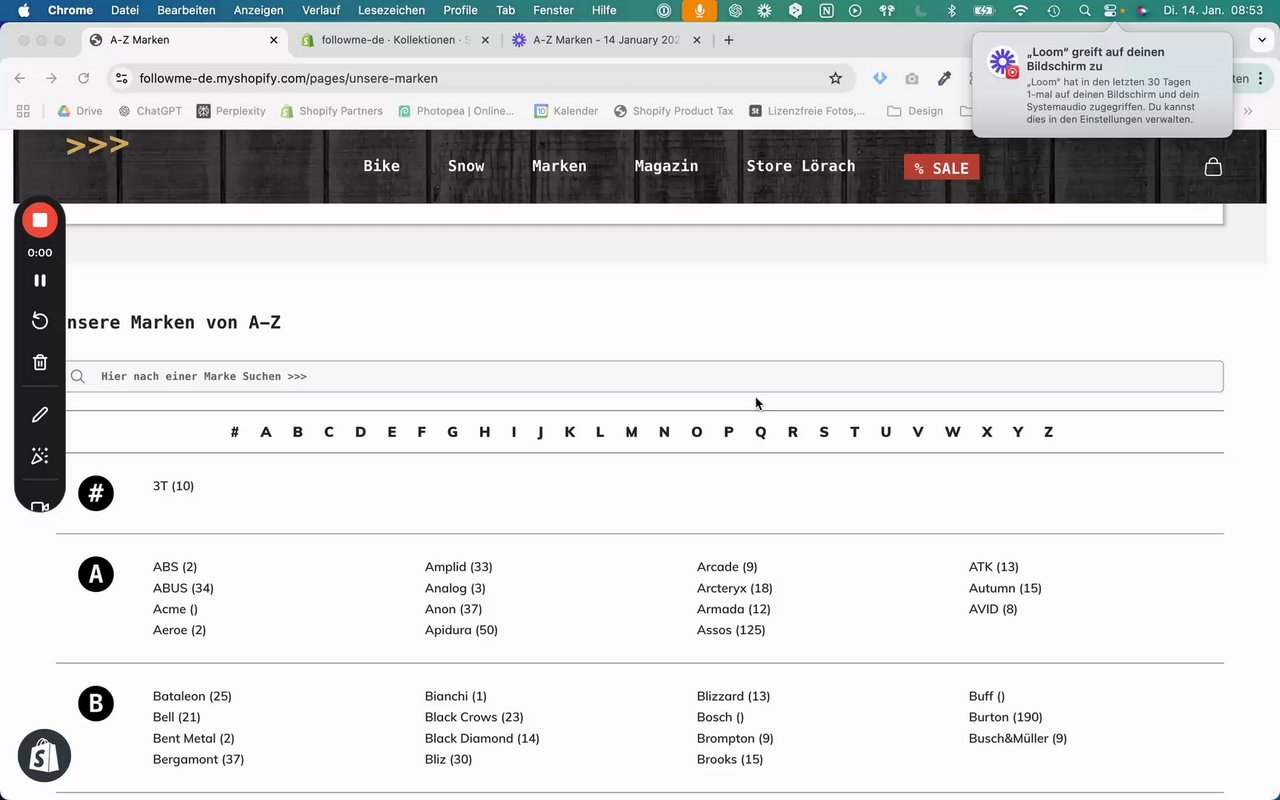
Task: Pause the Loom recording
Action: (x=40, y=281)
